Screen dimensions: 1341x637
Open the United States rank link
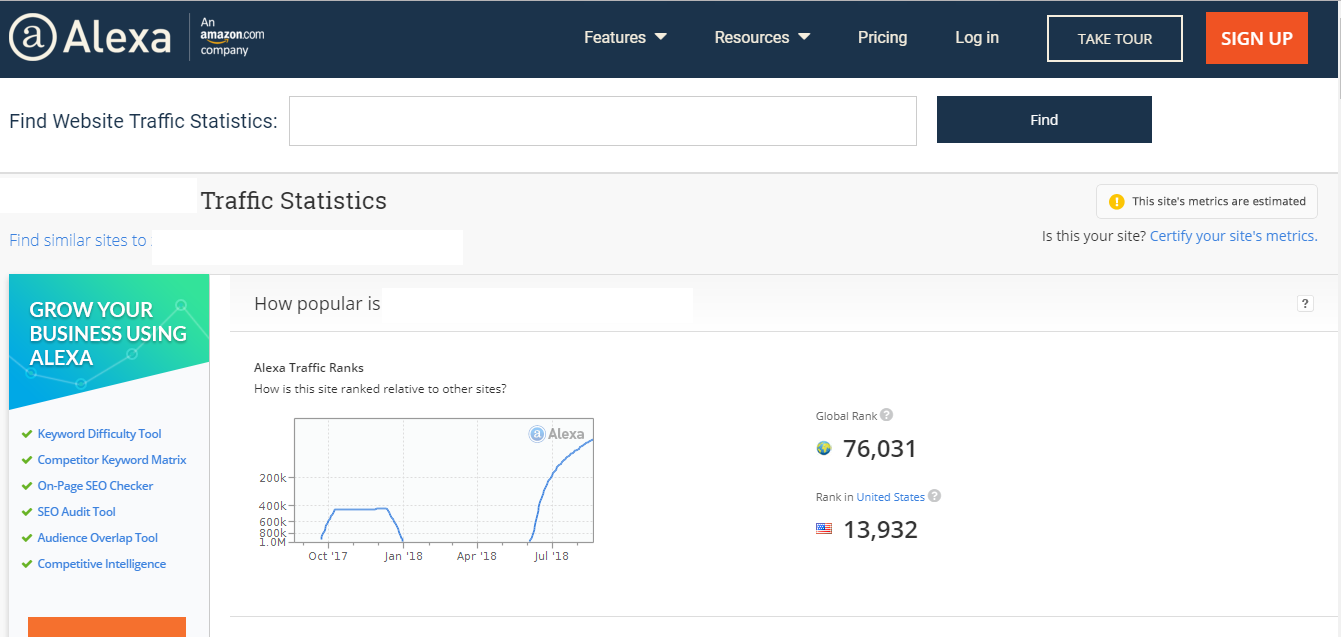click(893, 496)
